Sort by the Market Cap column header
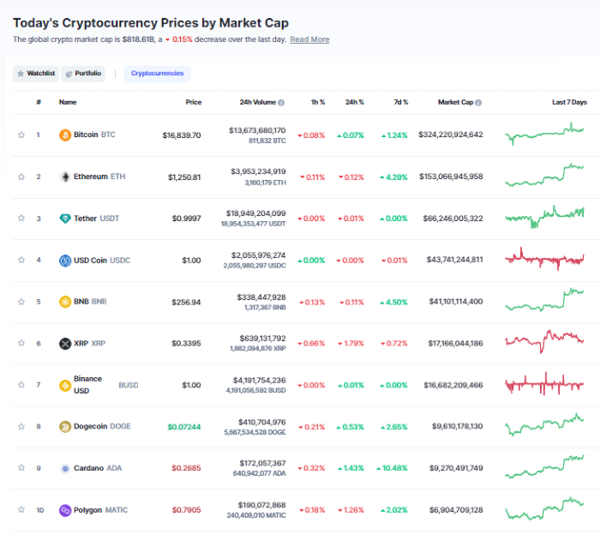The image size is (600, 534). (455, 102)
